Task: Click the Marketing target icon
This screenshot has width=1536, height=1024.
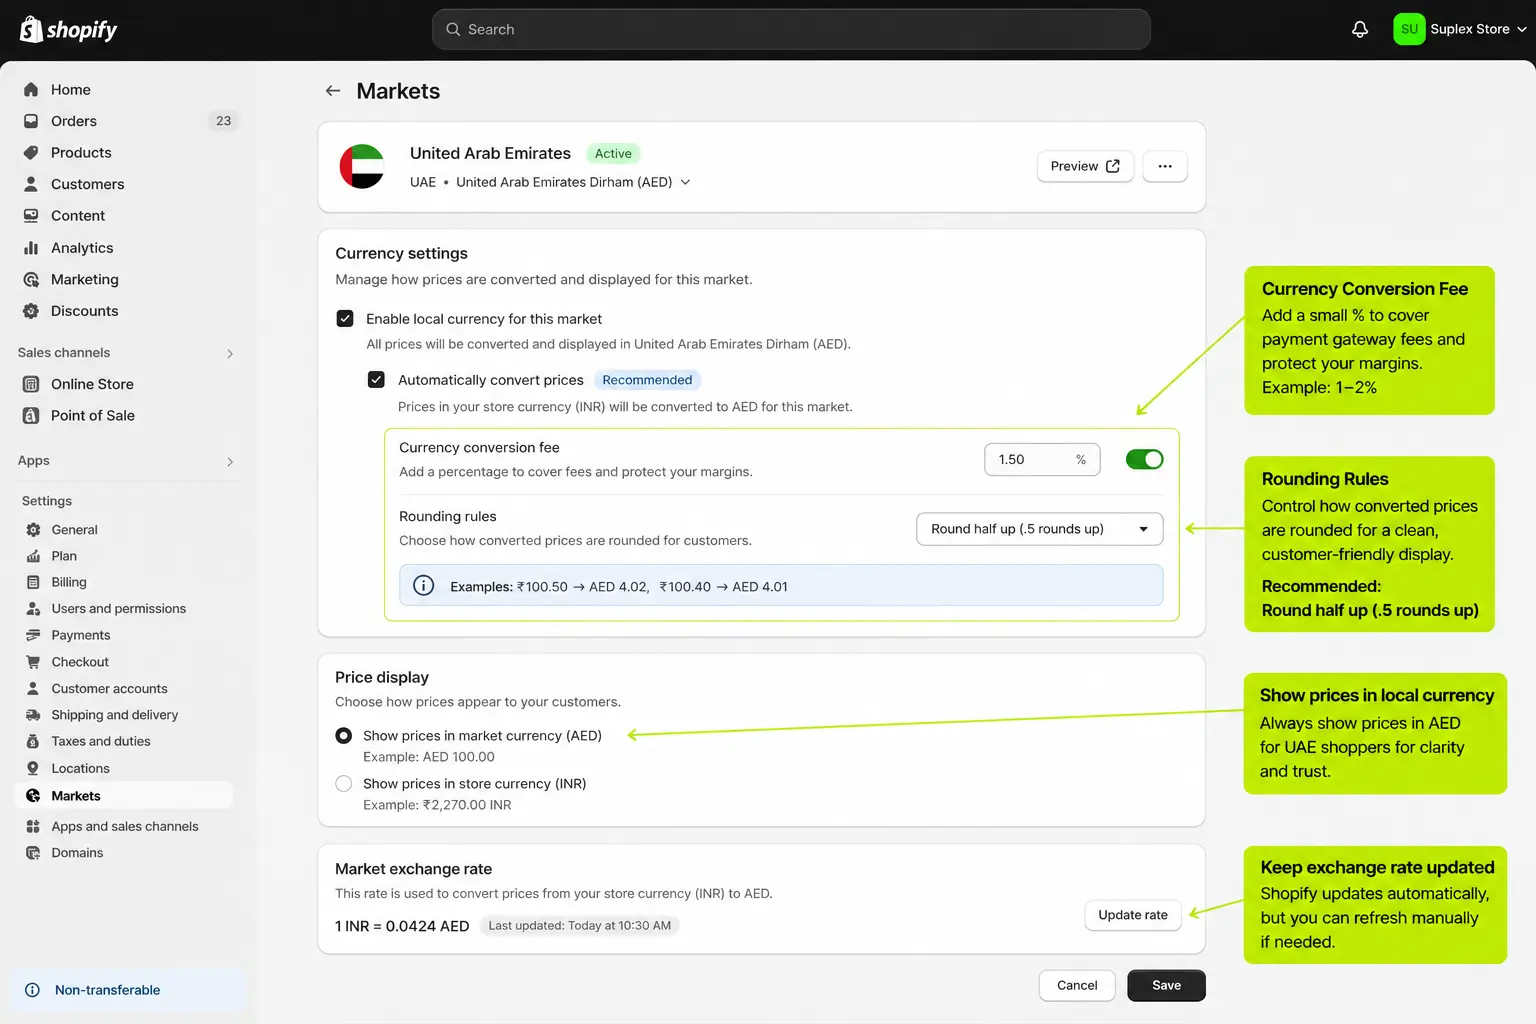Action: tap(31, 280)
